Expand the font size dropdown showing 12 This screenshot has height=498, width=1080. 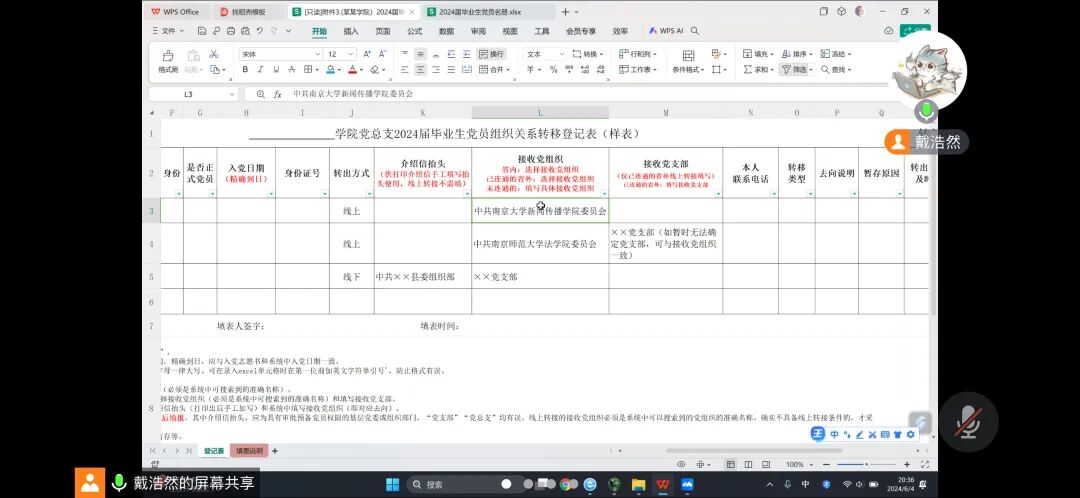point(351,54)
